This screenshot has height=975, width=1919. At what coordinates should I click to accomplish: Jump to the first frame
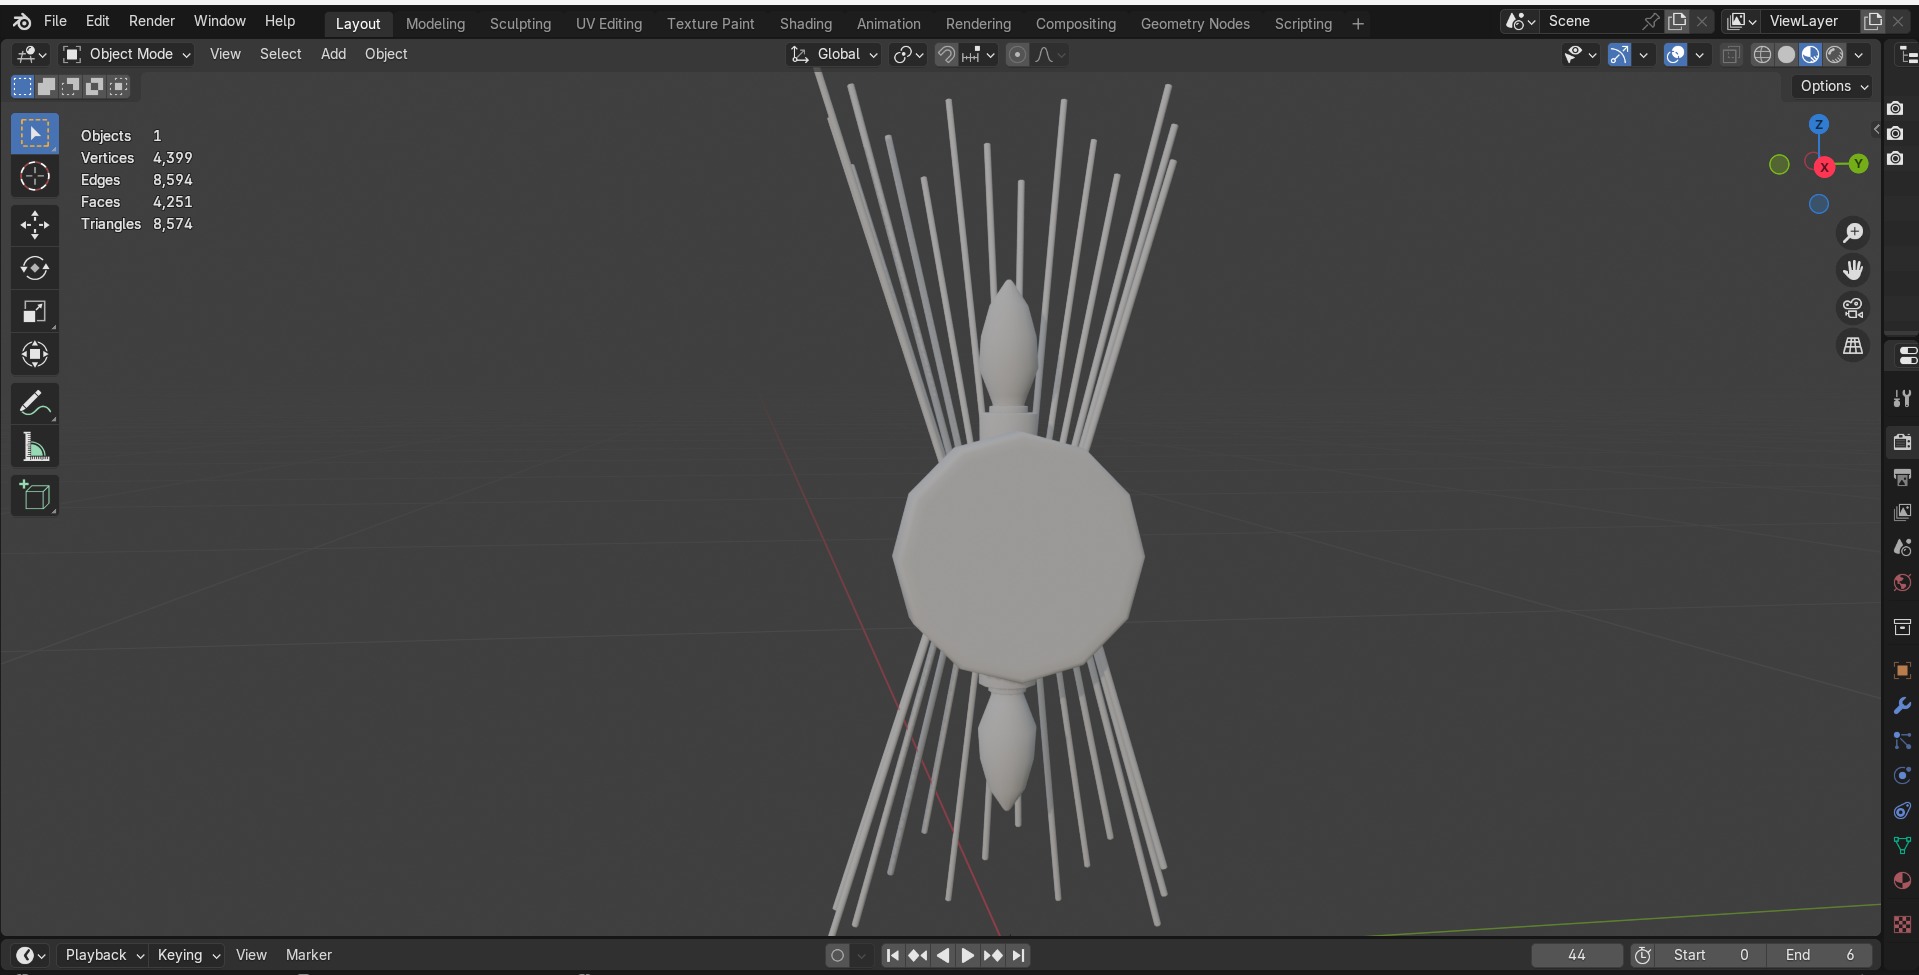point(892,955)
